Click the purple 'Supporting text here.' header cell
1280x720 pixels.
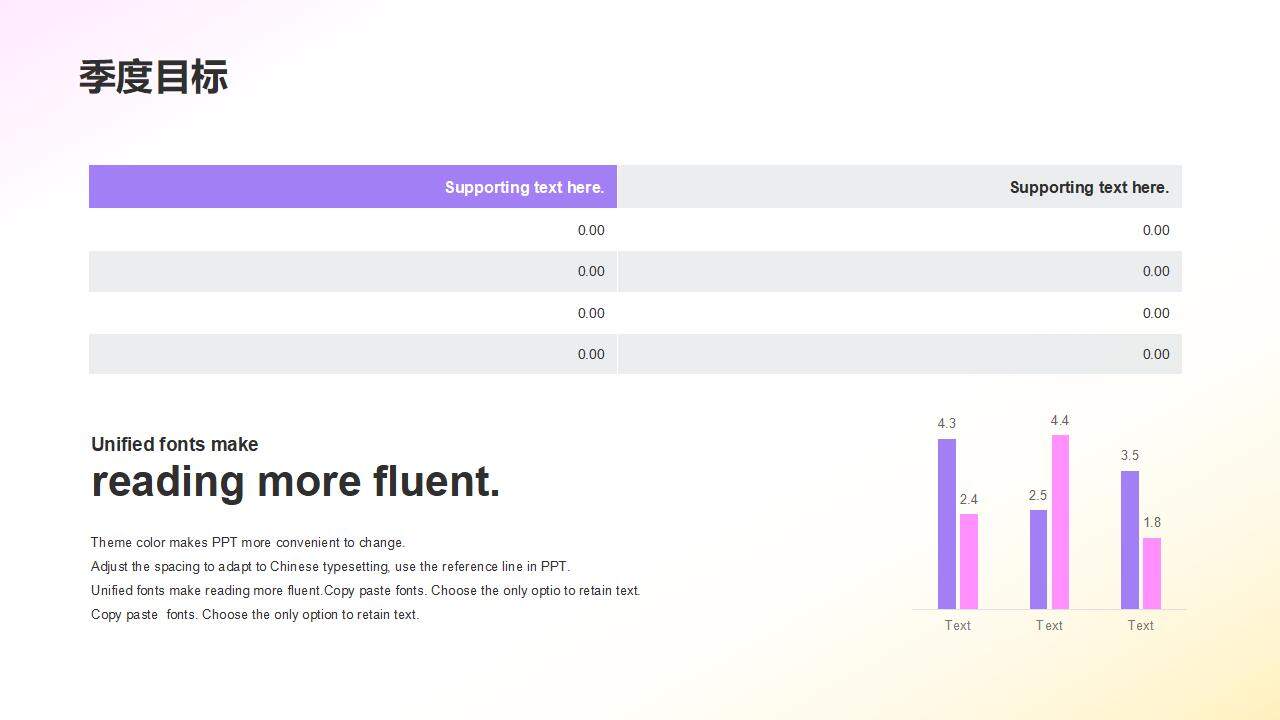click(x=353, y=187)
